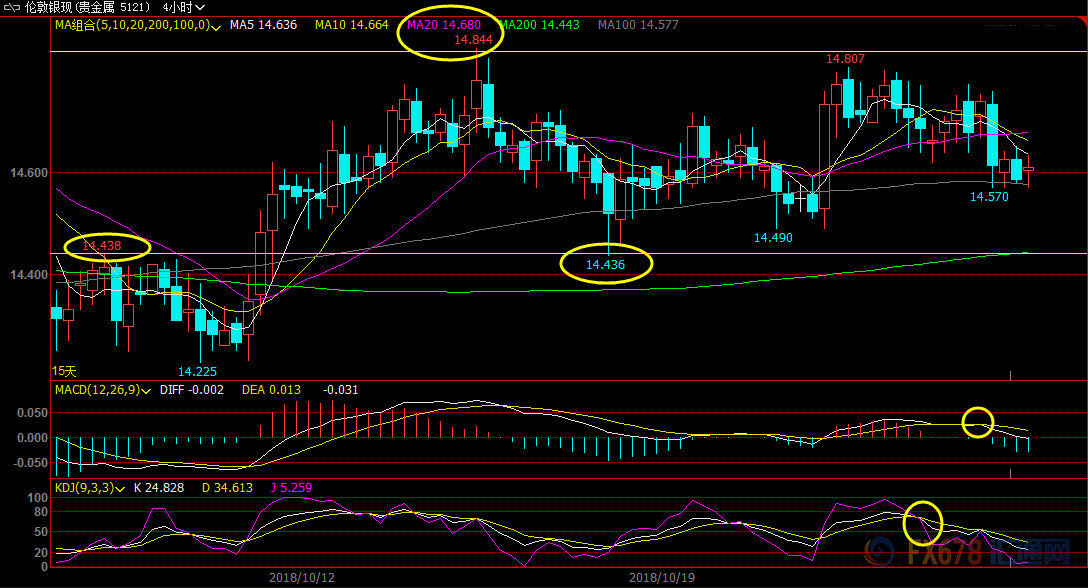Click the MA100 14.577 legend value
This screenshot has width=1088, height=588.
[x=638, y=25]
